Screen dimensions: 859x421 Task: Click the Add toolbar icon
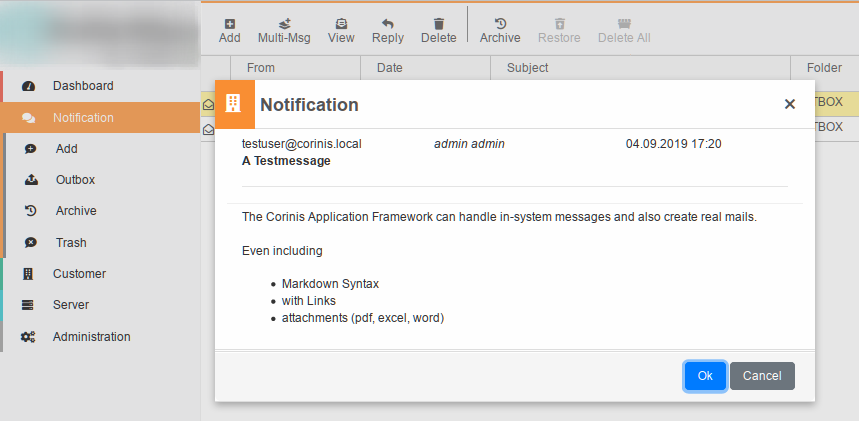pos(230,23)
